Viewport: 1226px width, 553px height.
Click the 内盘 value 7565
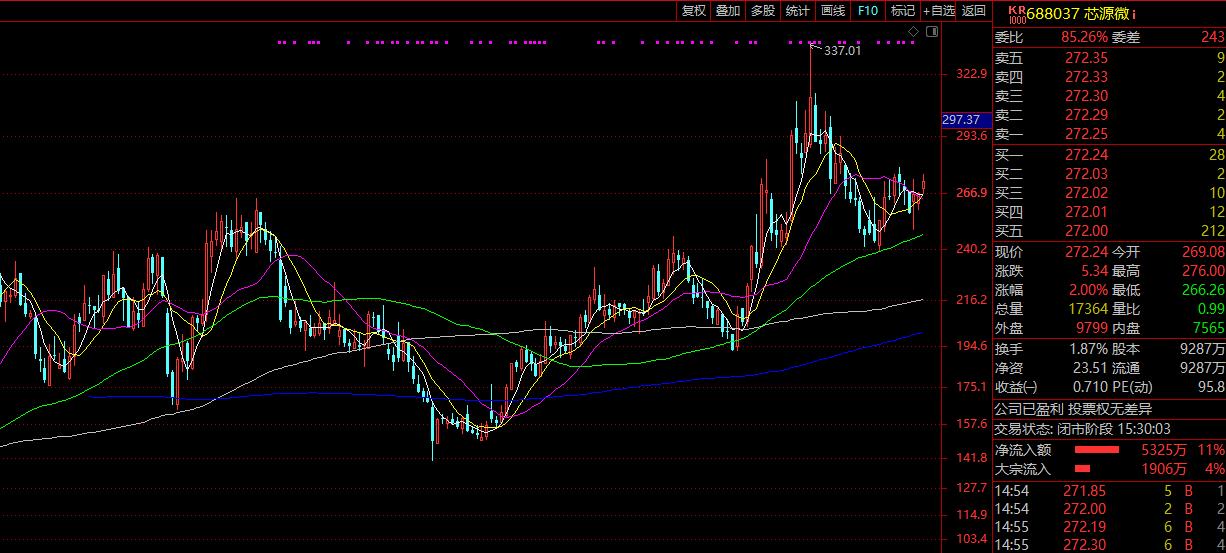(x=1208, y=328)
